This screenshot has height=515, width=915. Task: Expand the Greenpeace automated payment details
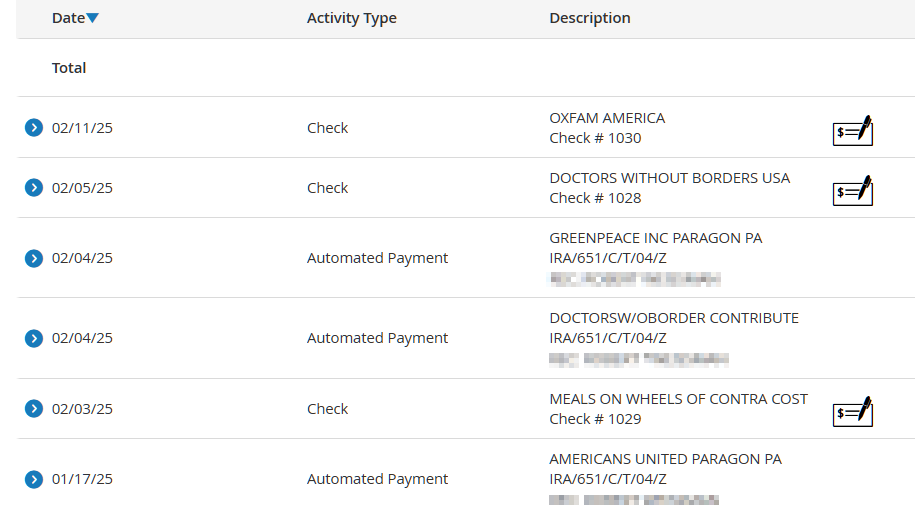pos(34,258)
